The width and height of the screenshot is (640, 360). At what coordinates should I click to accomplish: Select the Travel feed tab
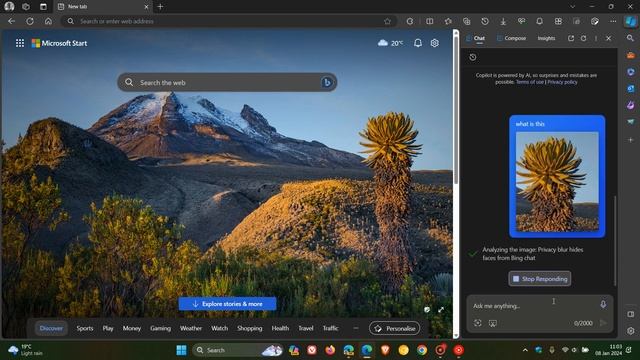click(306, 328)
